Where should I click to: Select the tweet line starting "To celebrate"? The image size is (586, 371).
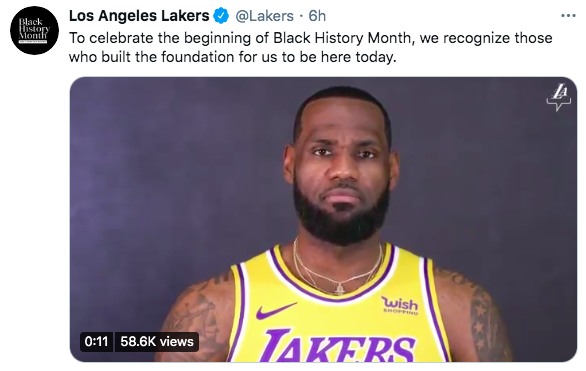pyautogui.click(x=311, y=38)
